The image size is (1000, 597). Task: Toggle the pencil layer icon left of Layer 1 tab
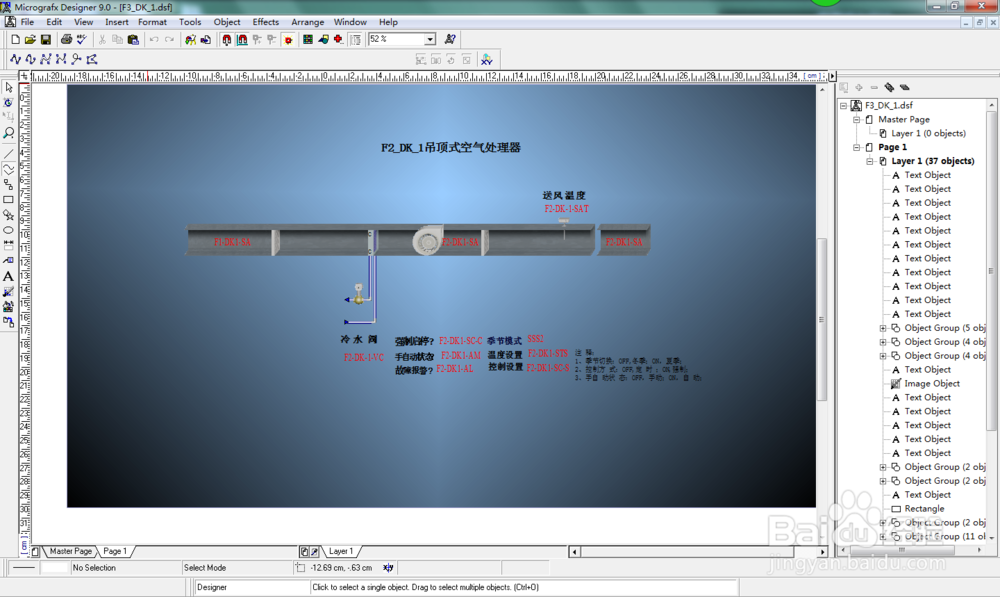click(314, 551)
